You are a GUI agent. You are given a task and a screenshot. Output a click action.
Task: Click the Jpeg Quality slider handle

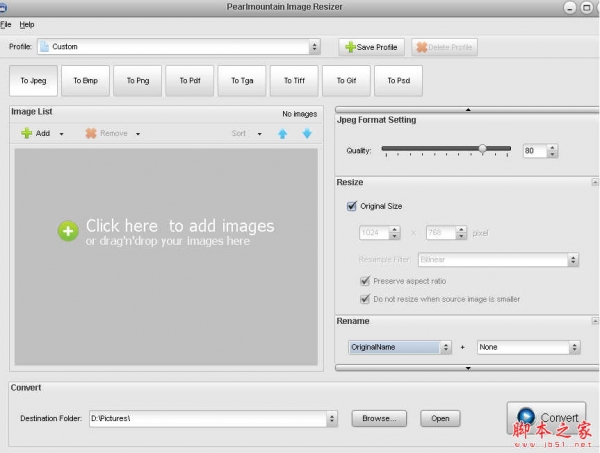pyautogui.click(x=483, y=149)
